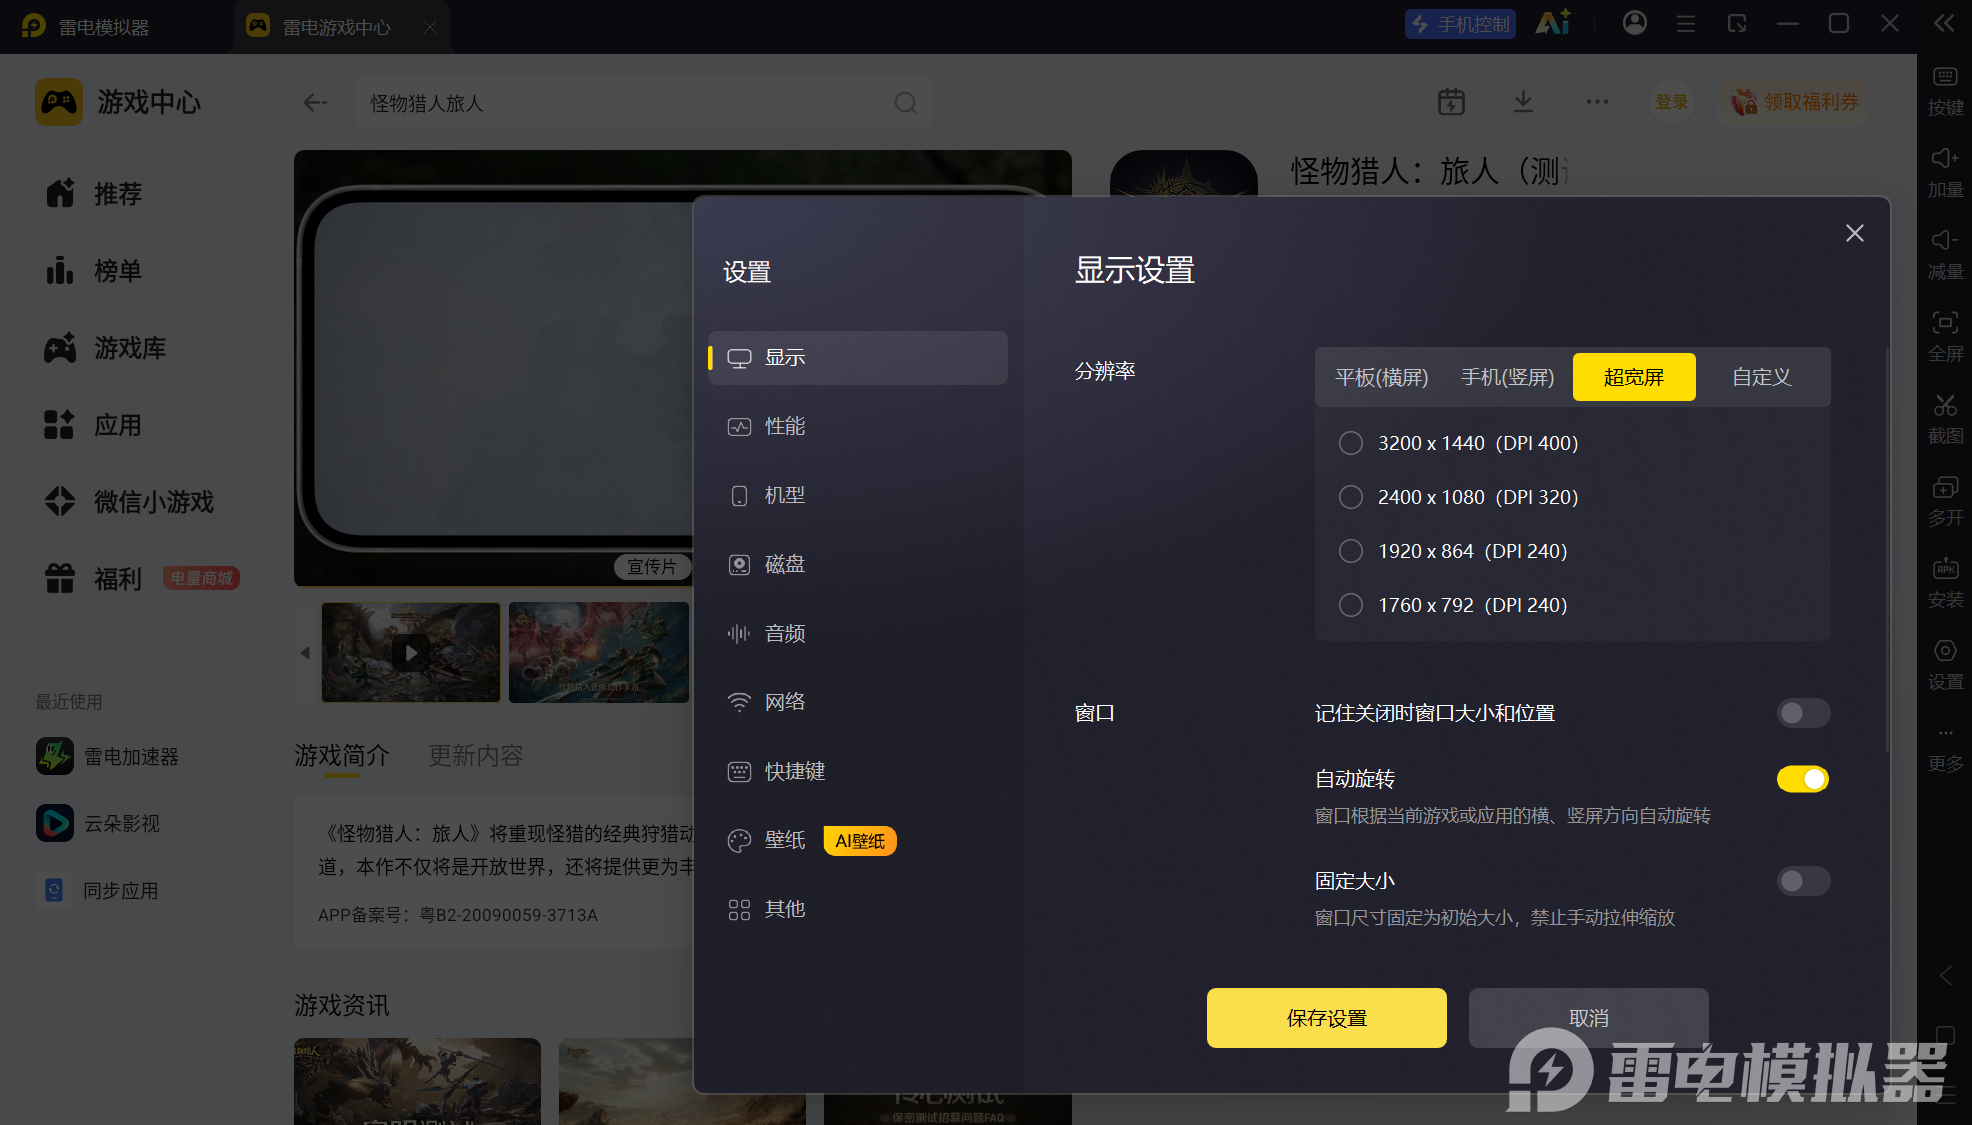This screenshot has height=1125, width=1972.
Task: Click the 取消 cancel button
Action: [x=1588, y=1018]
